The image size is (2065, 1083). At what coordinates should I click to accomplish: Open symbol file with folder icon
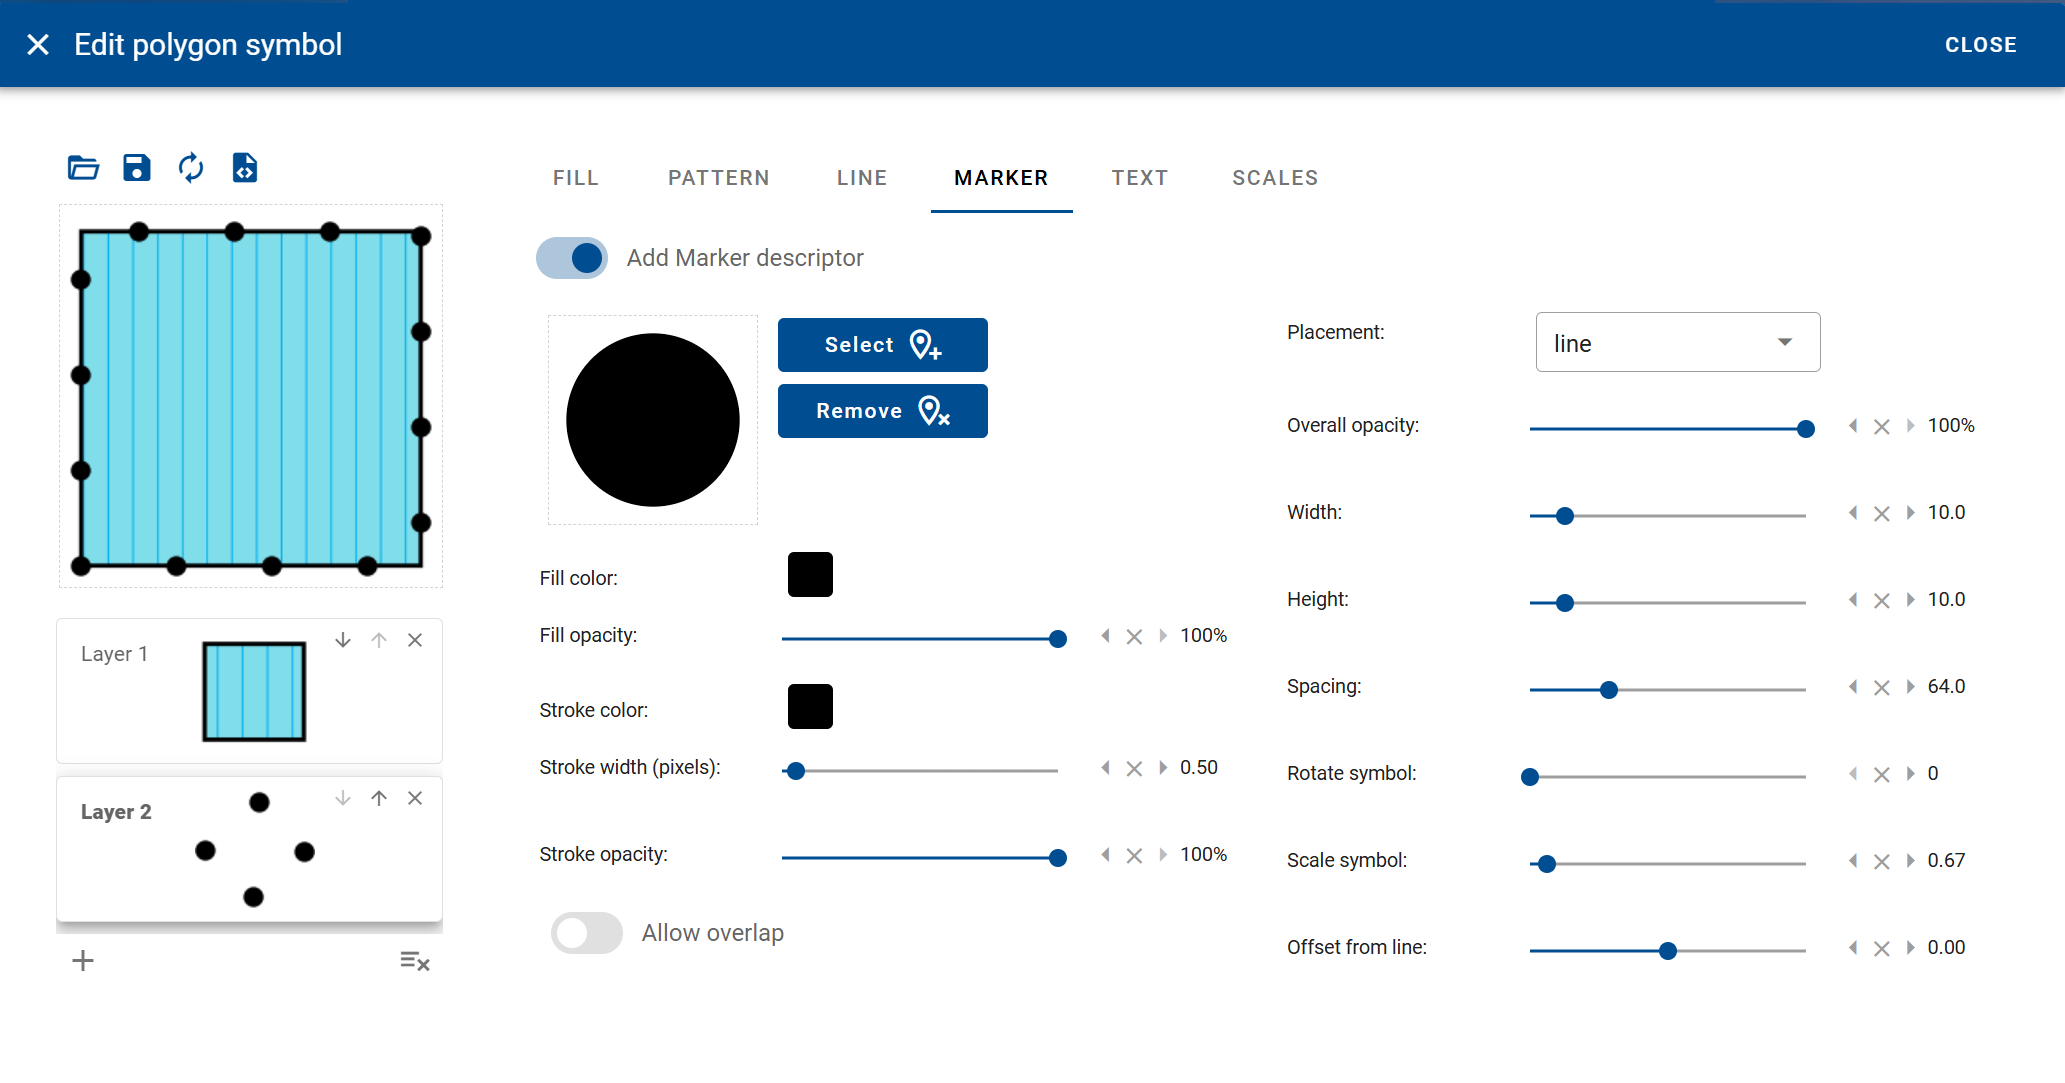point(83,168)
